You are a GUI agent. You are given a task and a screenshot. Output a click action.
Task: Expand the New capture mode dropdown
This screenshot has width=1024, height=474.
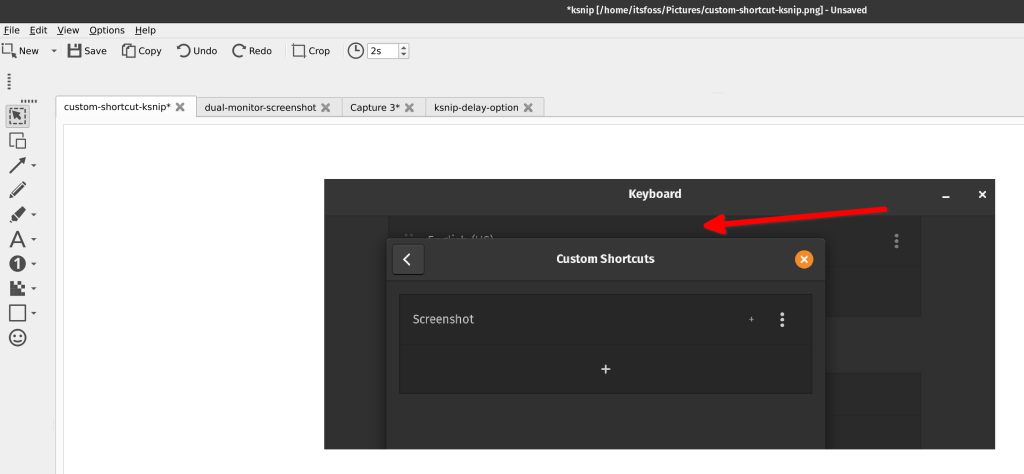click(54, 51)
